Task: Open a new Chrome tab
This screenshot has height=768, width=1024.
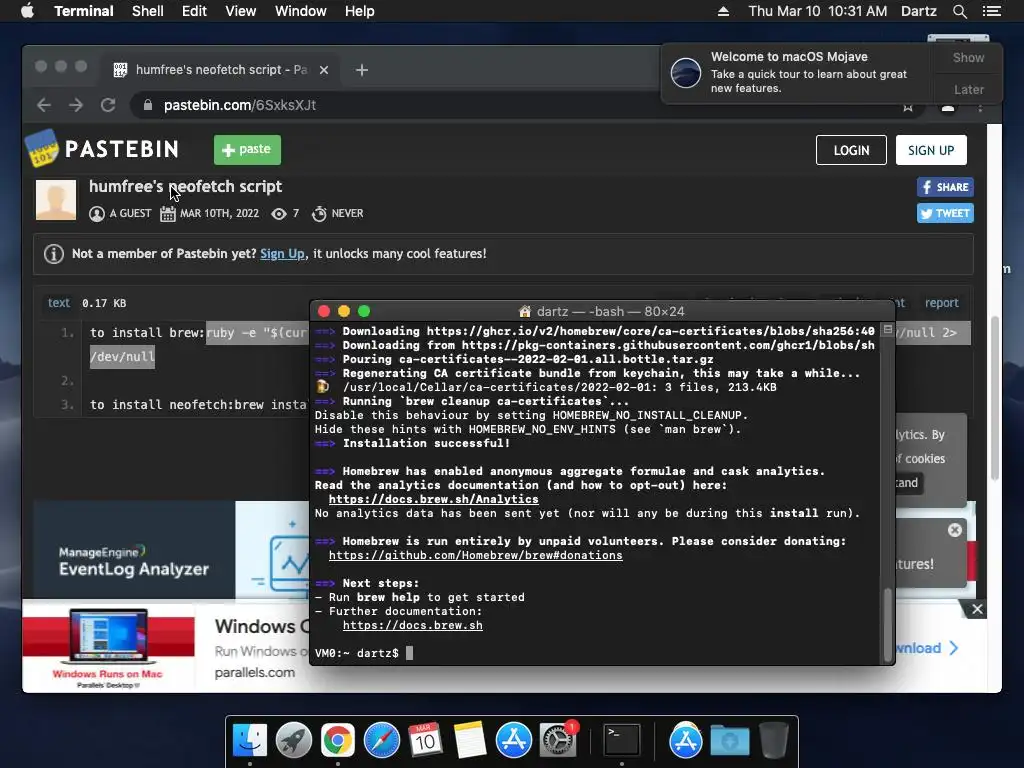Action: (362, 70)
